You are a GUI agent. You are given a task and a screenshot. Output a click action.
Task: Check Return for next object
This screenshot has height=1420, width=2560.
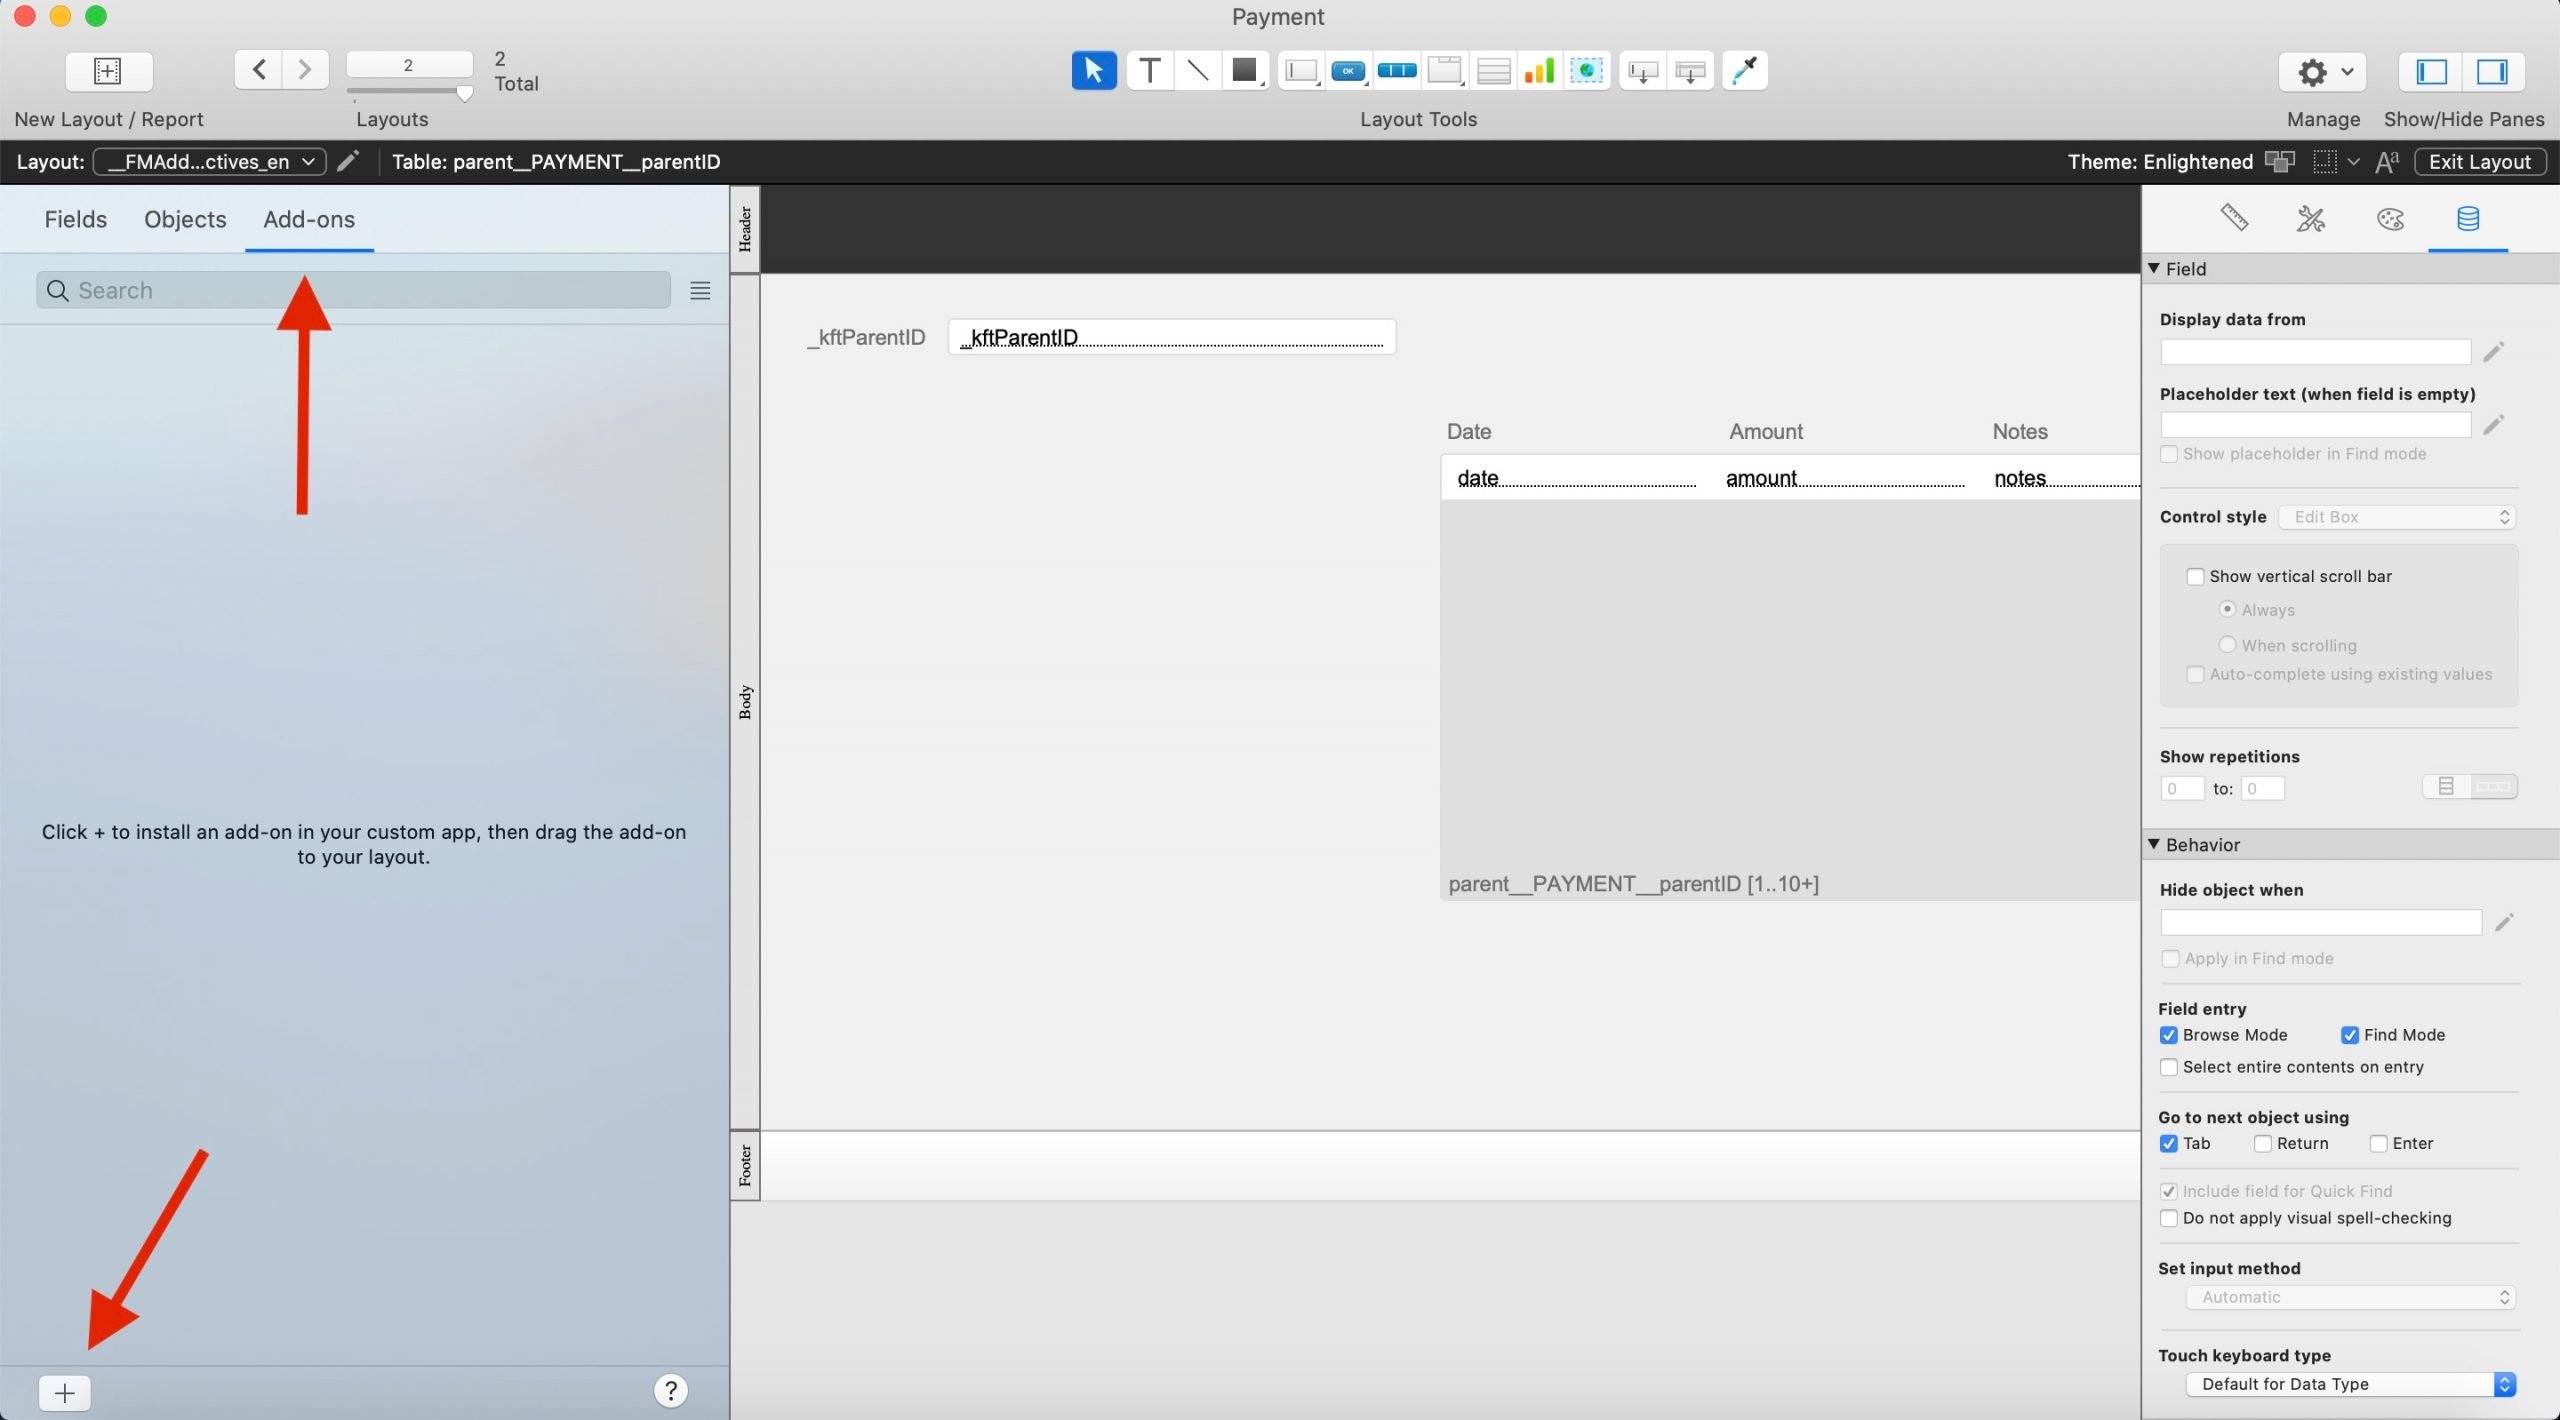click(2262, 1143)
